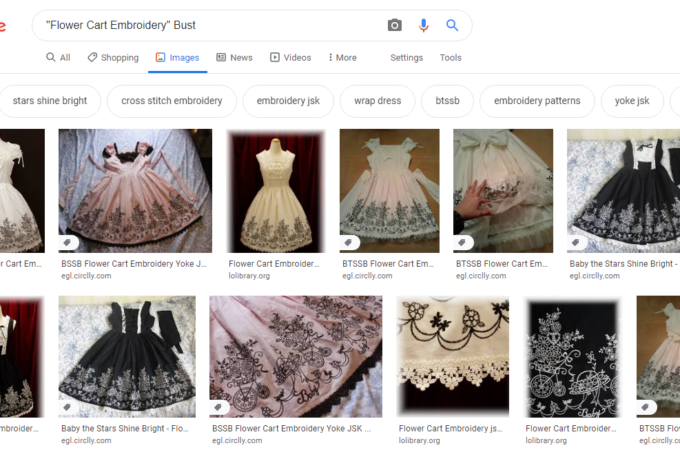
Task: Switch to the News tab
Action: click(234, 57)
